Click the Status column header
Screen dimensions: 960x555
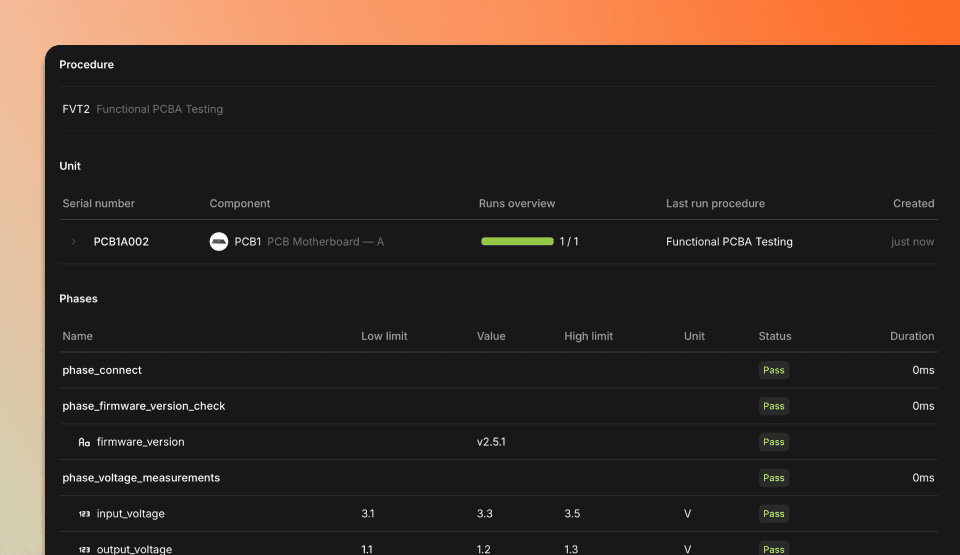coord(775,336)
